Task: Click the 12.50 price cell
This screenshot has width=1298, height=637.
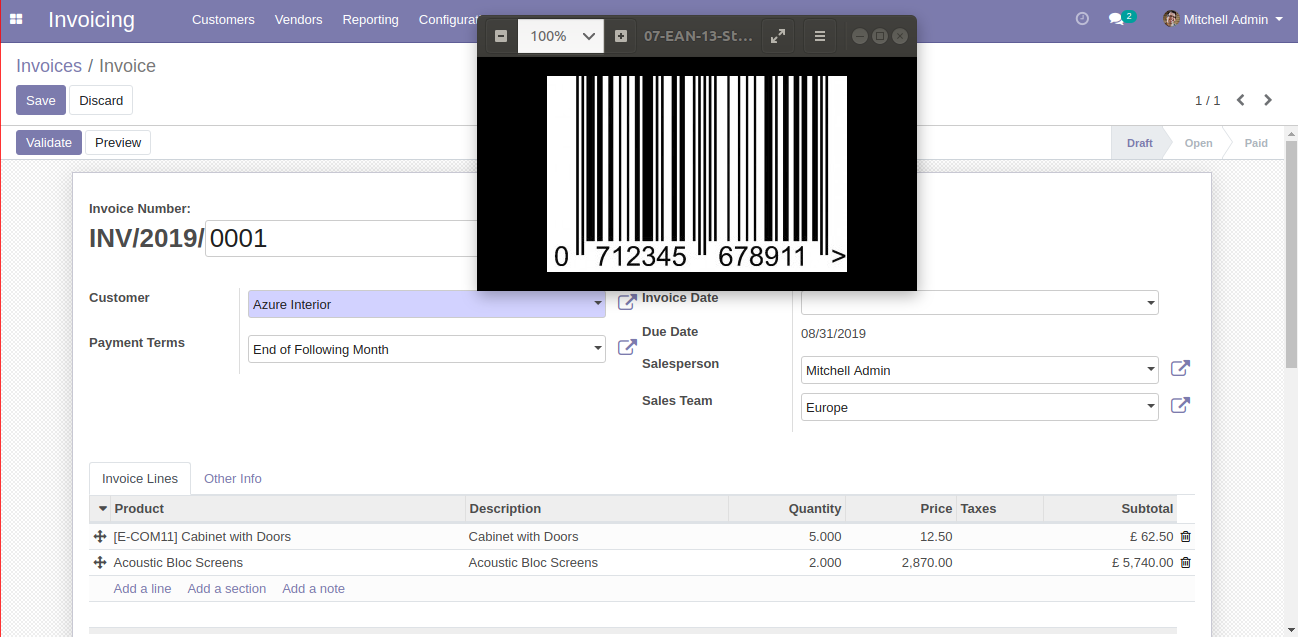Action: click(901, 537)
